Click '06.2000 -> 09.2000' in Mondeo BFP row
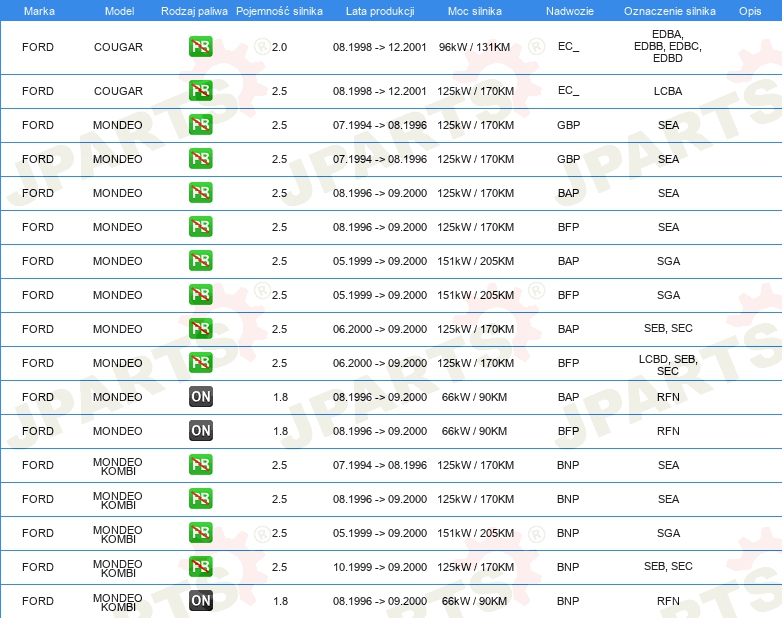This screenshot has width=782, height=618. tap(380, 363)
